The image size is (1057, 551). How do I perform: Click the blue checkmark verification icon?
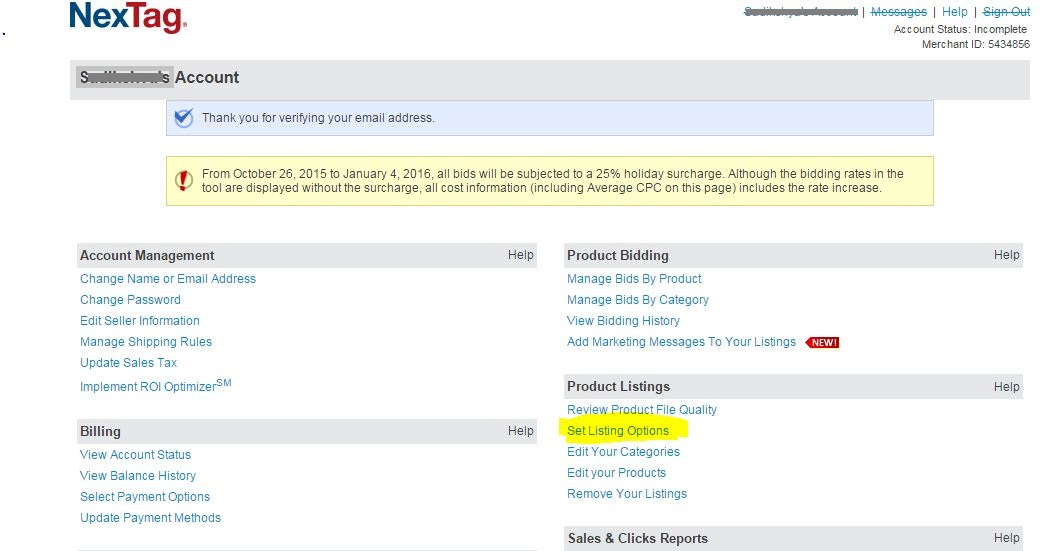[x=183, y=118]
